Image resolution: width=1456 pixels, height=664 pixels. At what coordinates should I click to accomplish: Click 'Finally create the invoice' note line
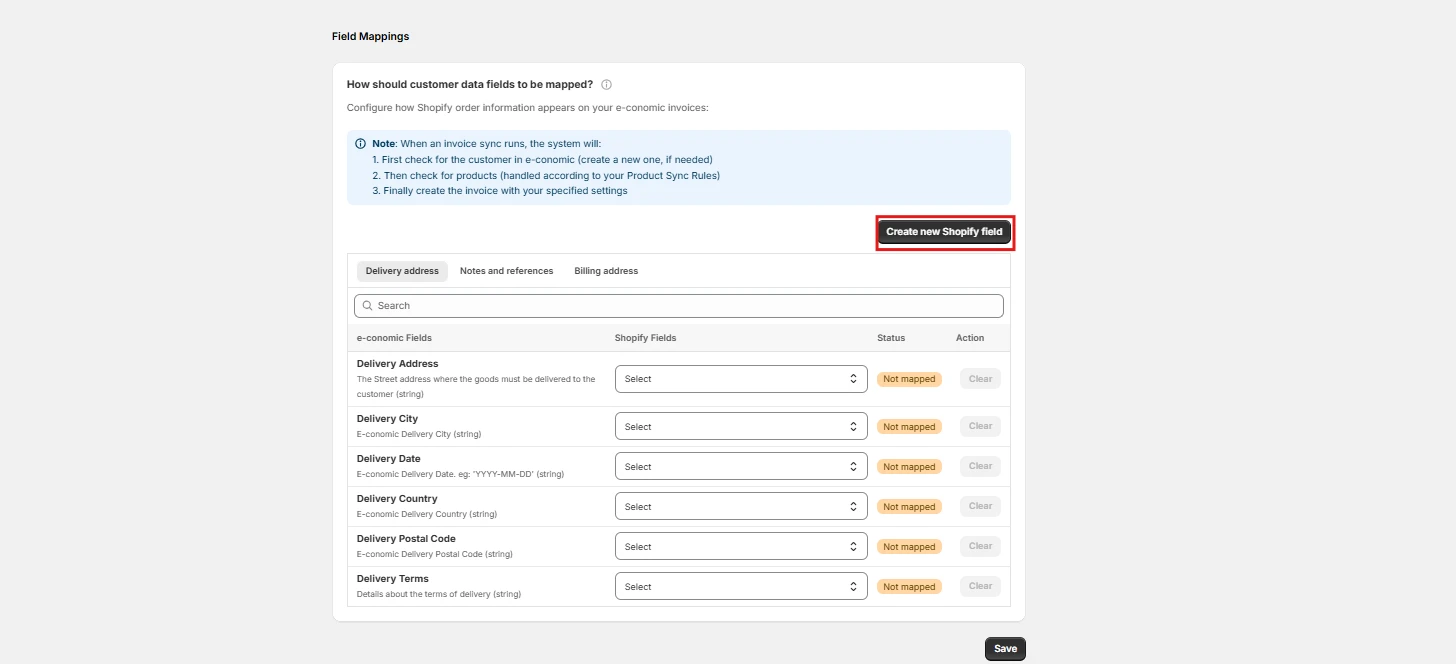pyautogui.click(x=500, y=191)
